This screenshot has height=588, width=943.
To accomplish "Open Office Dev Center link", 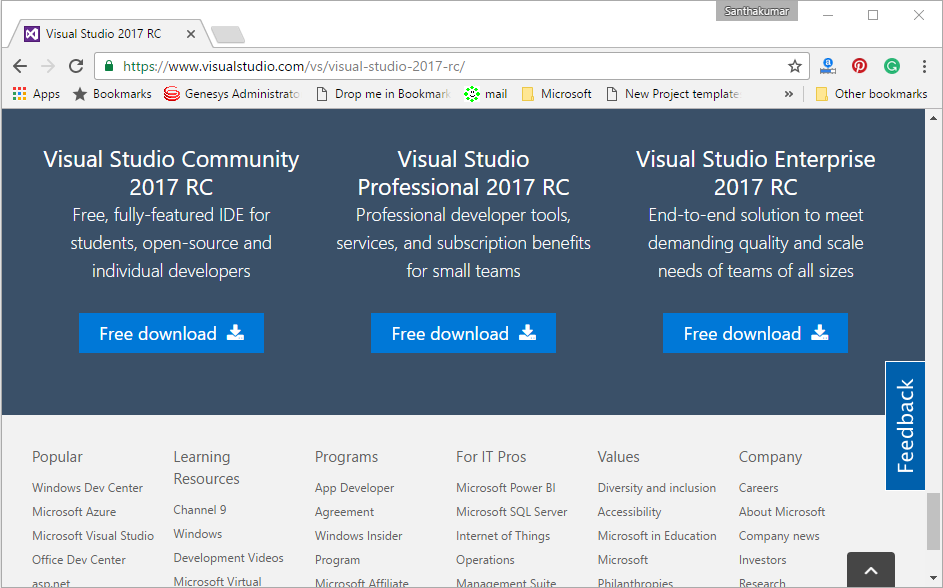I will coord(79,560).
